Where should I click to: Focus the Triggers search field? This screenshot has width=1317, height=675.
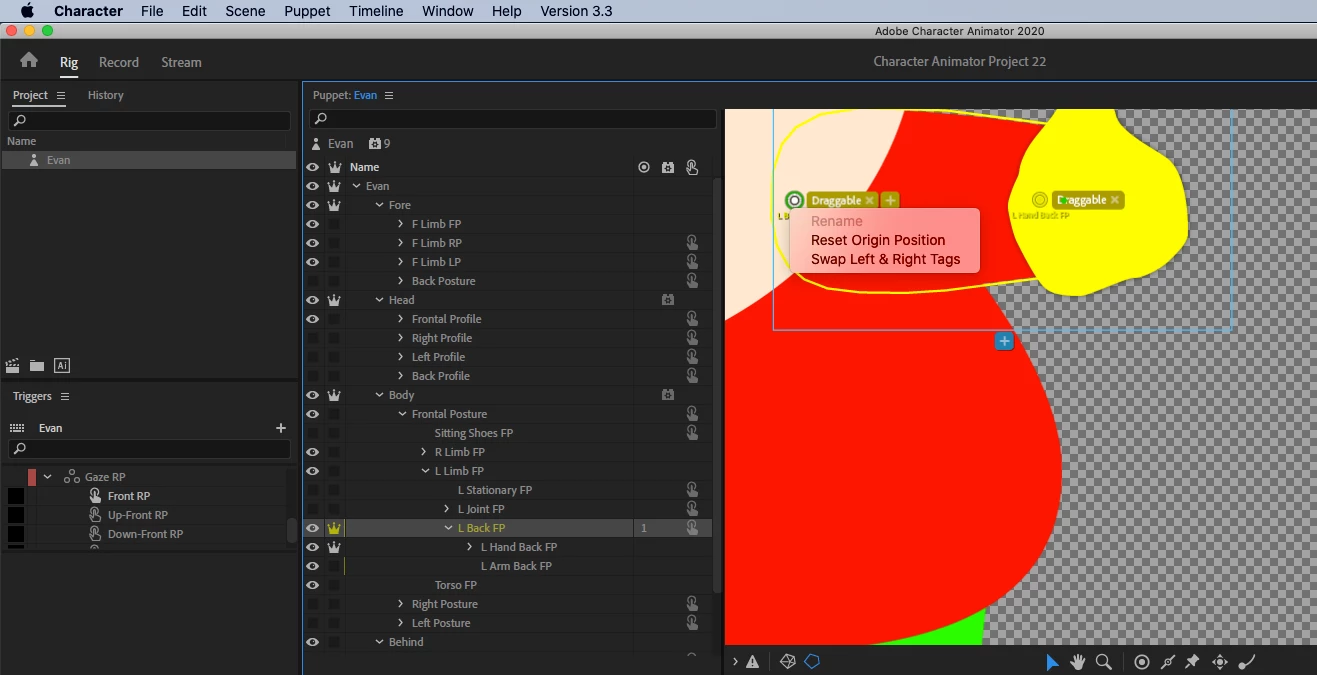pyautogui.click(x=150, y=449)
